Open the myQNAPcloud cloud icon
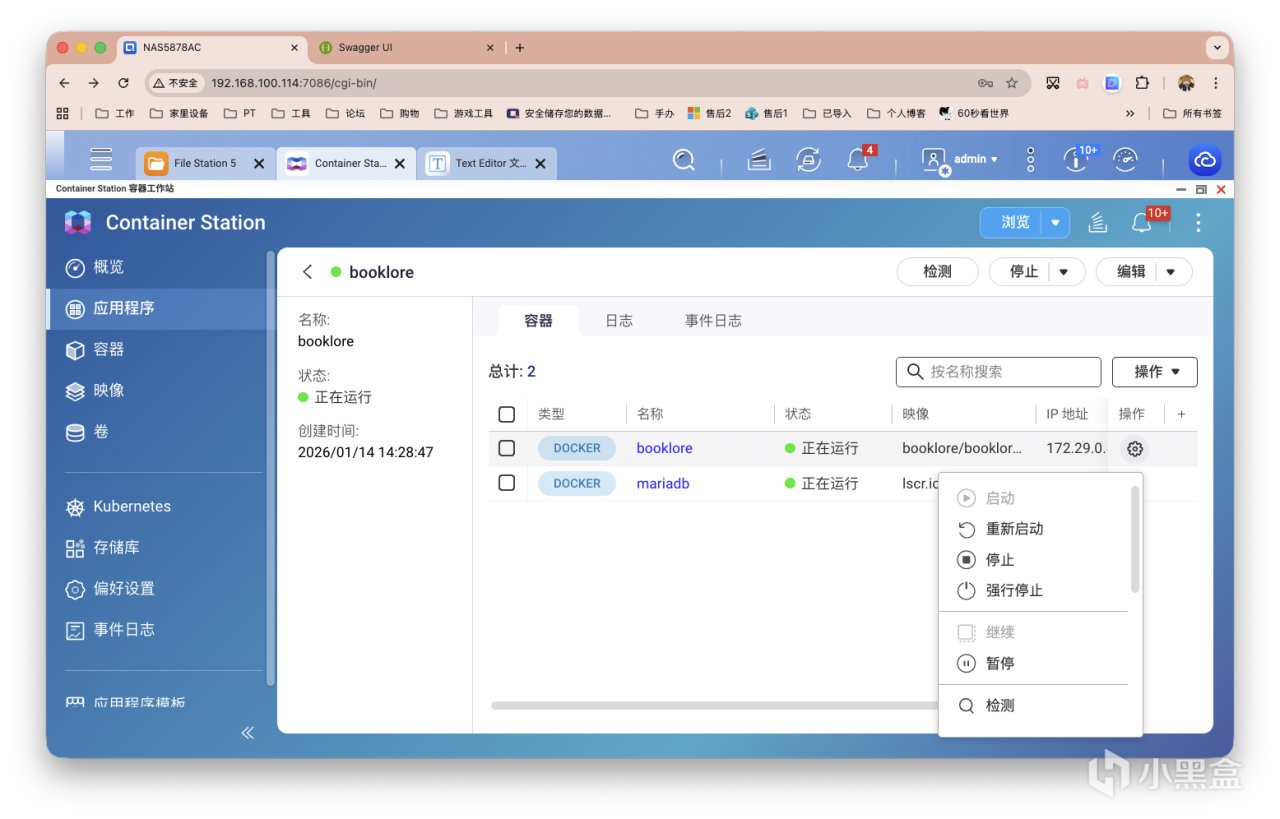The height and width of the screenshot is (819, 1280). coord(1205,161)
